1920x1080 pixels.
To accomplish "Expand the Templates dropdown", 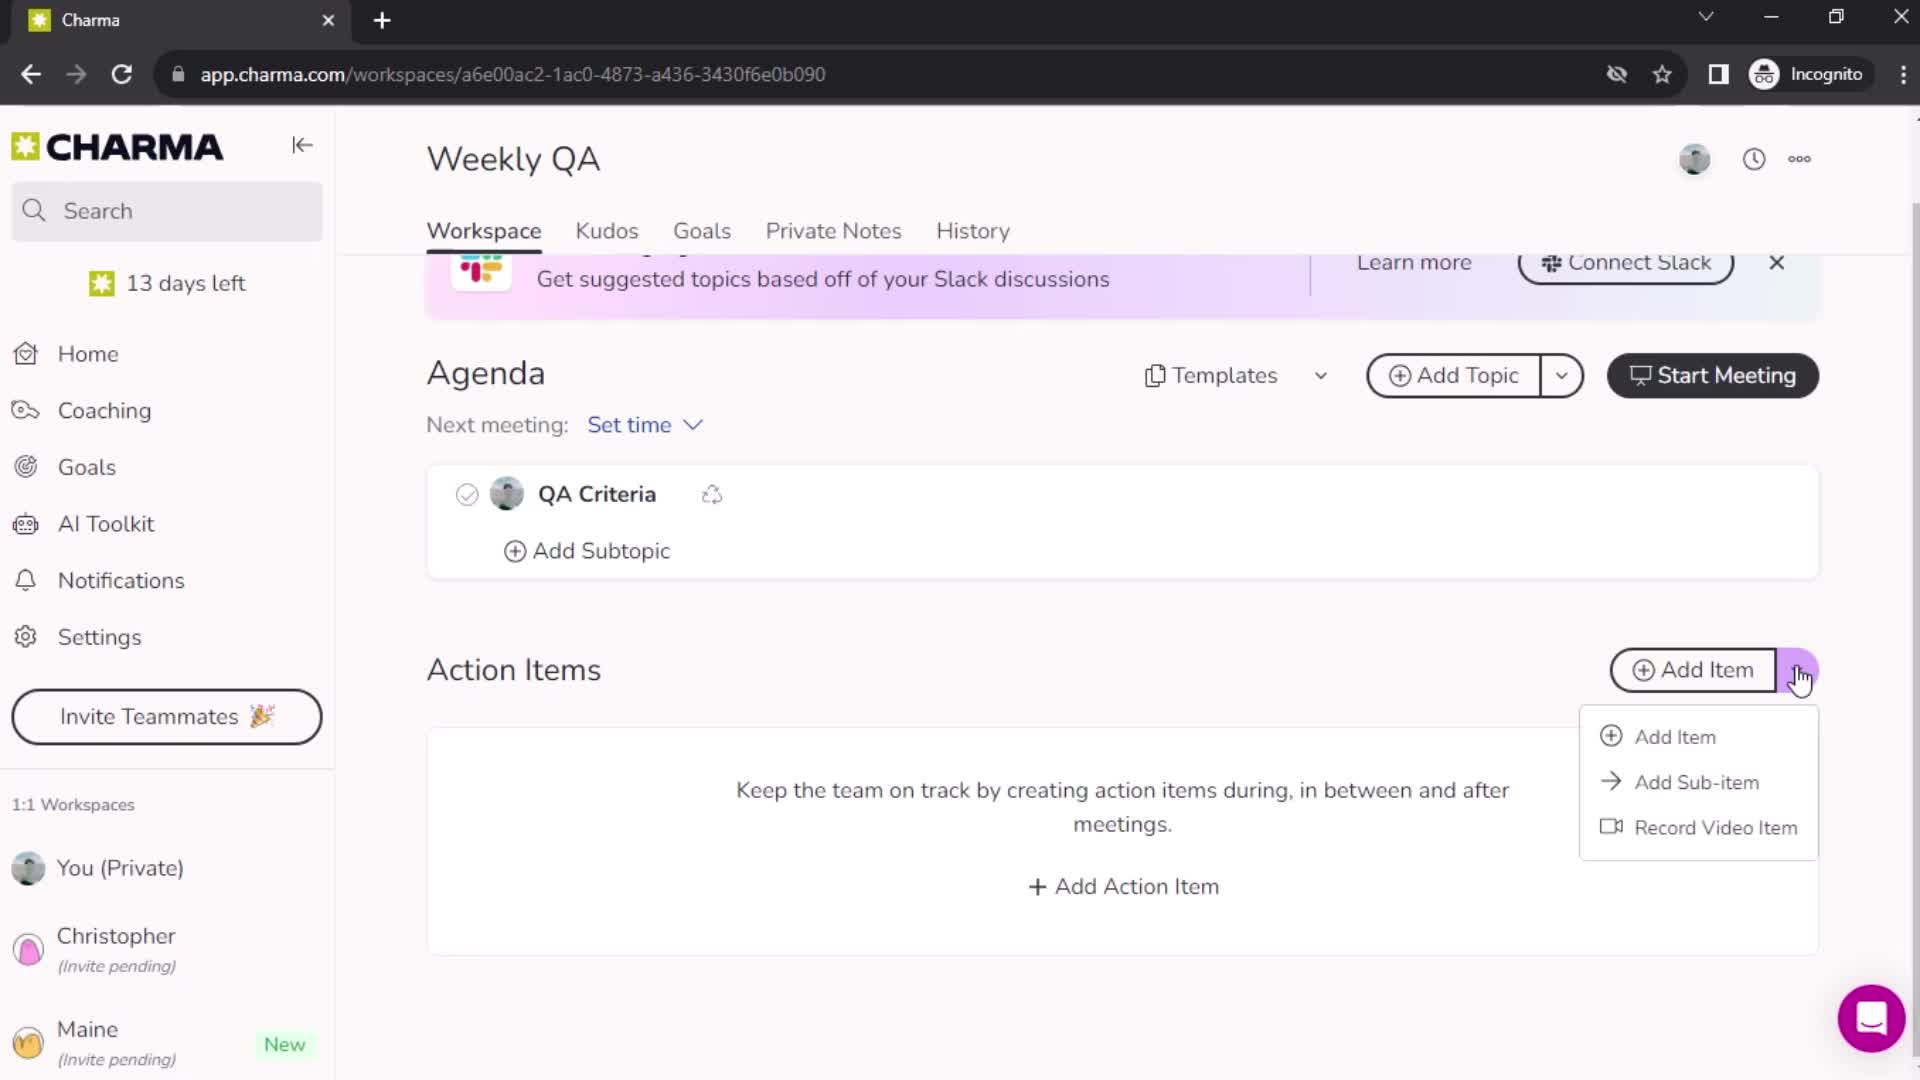I will pyautogui.click(x=1319, y=375).
